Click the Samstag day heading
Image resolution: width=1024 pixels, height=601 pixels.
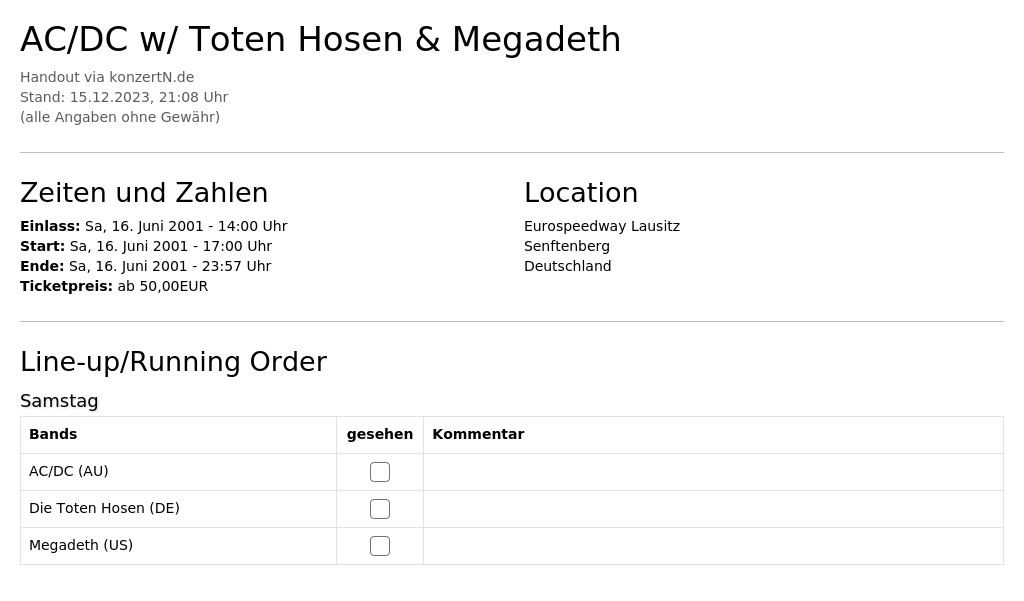[x=59, y=401]
